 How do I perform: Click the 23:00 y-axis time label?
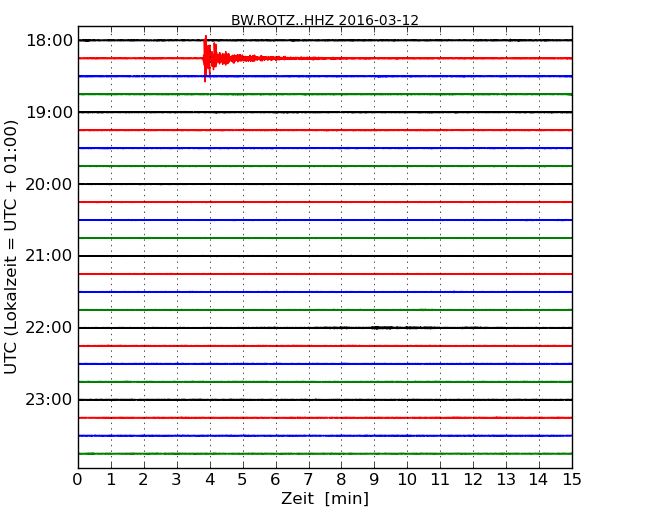tap(49, 399)
